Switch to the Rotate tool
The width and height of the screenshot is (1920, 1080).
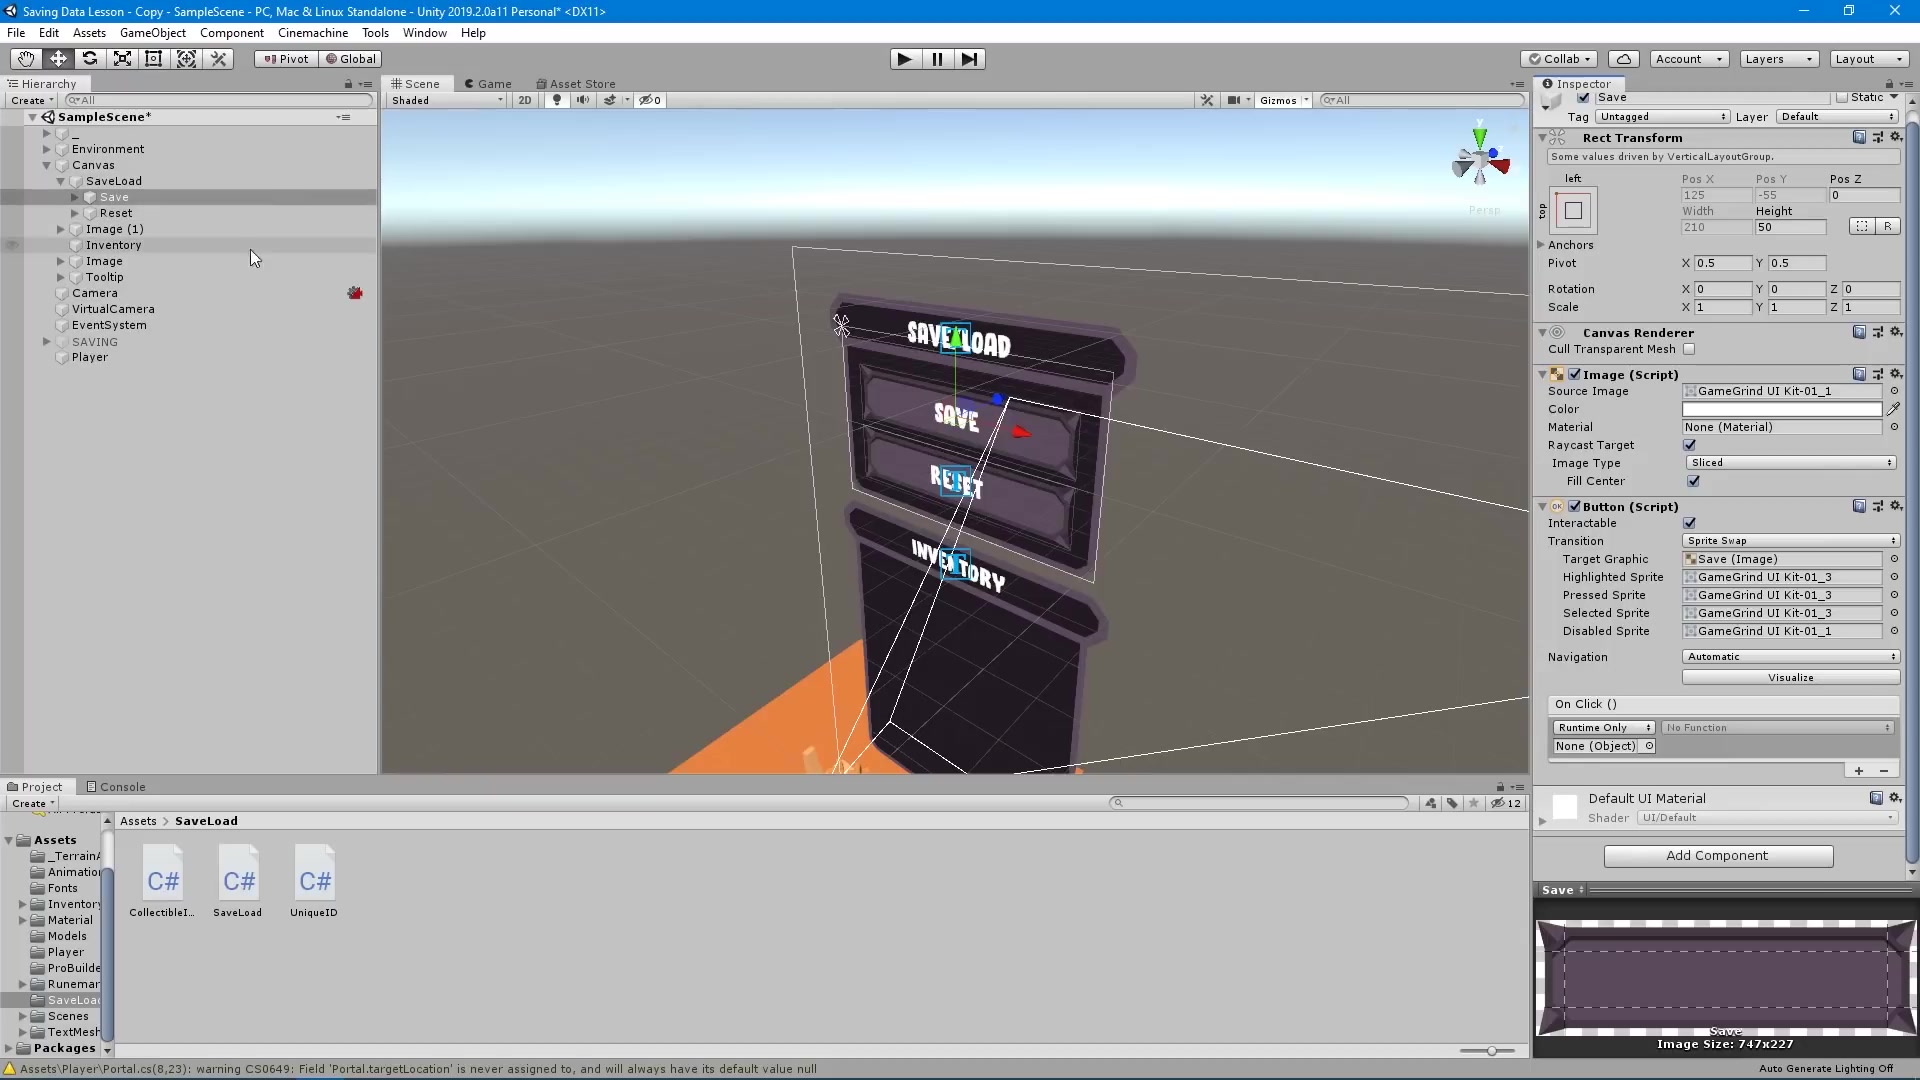90,58
